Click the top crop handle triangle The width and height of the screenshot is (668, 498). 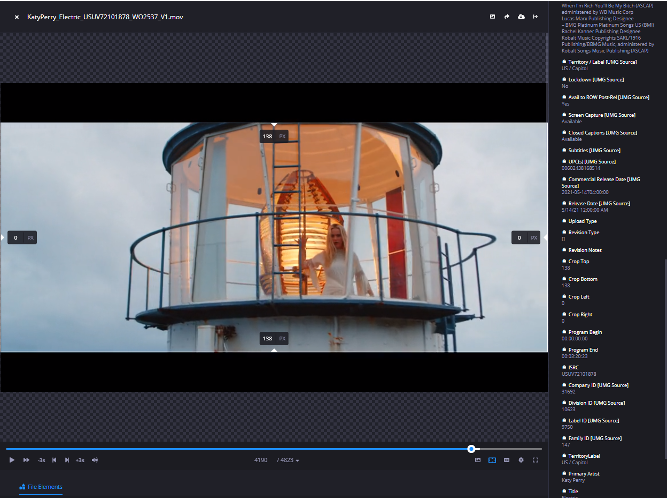tap(274, 125)
